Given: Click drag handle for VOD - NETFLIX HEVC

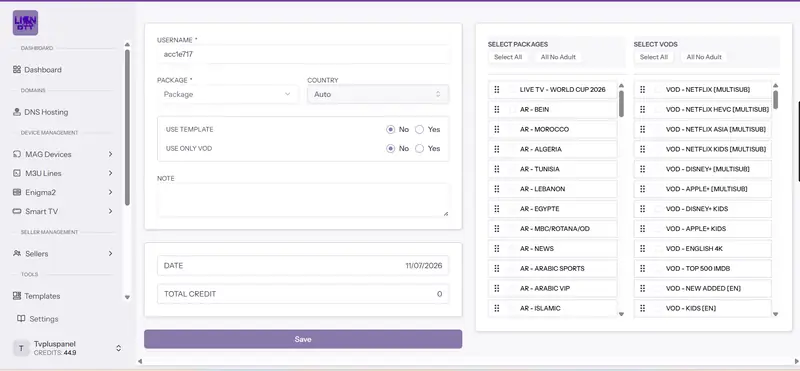Looking at the screenshot, I should [x=643, y=109].
